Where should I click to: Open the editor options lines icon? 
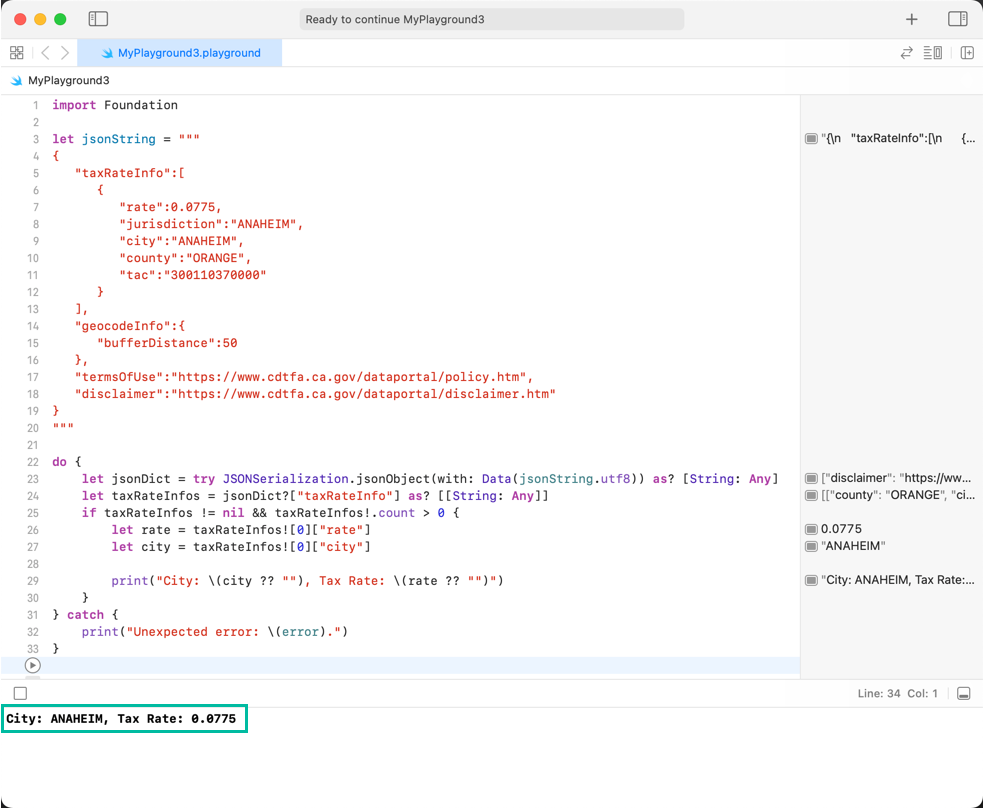[933, 53]
